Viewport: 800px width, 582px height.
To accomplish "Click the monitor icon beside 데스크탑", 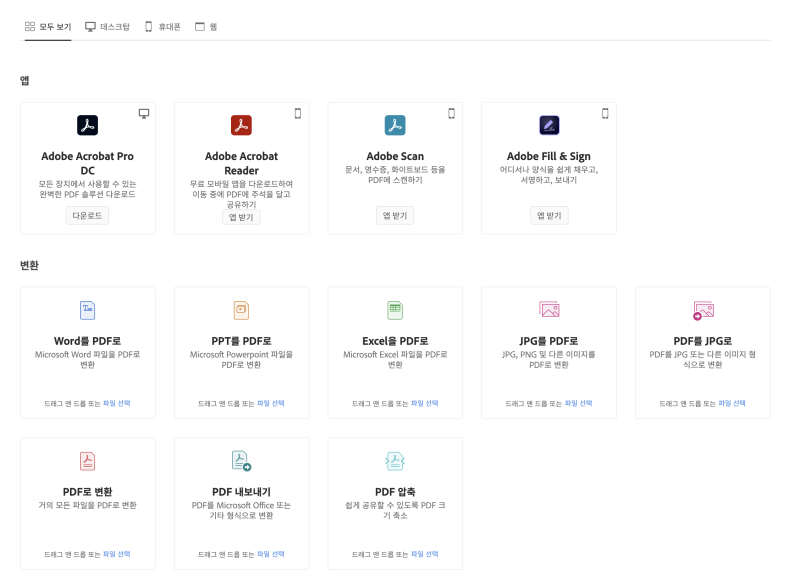I will click(x=90, y=27).
